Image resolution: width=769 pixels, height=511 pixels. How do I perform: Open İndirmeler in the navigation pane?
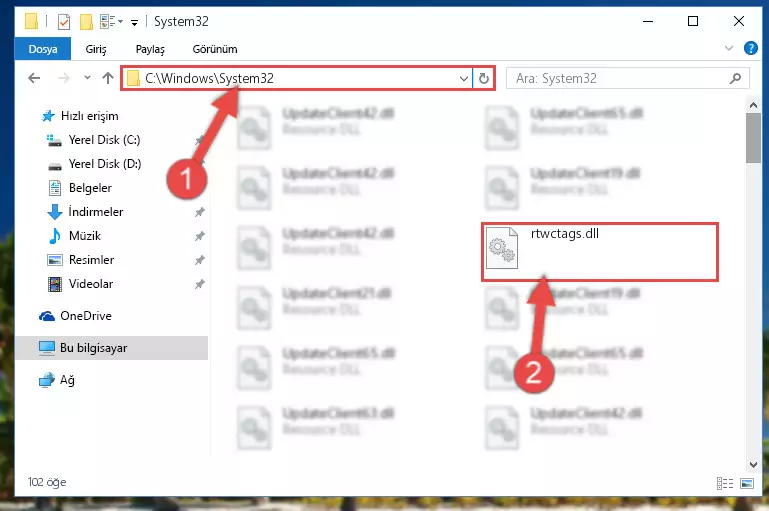click(96, 212)
